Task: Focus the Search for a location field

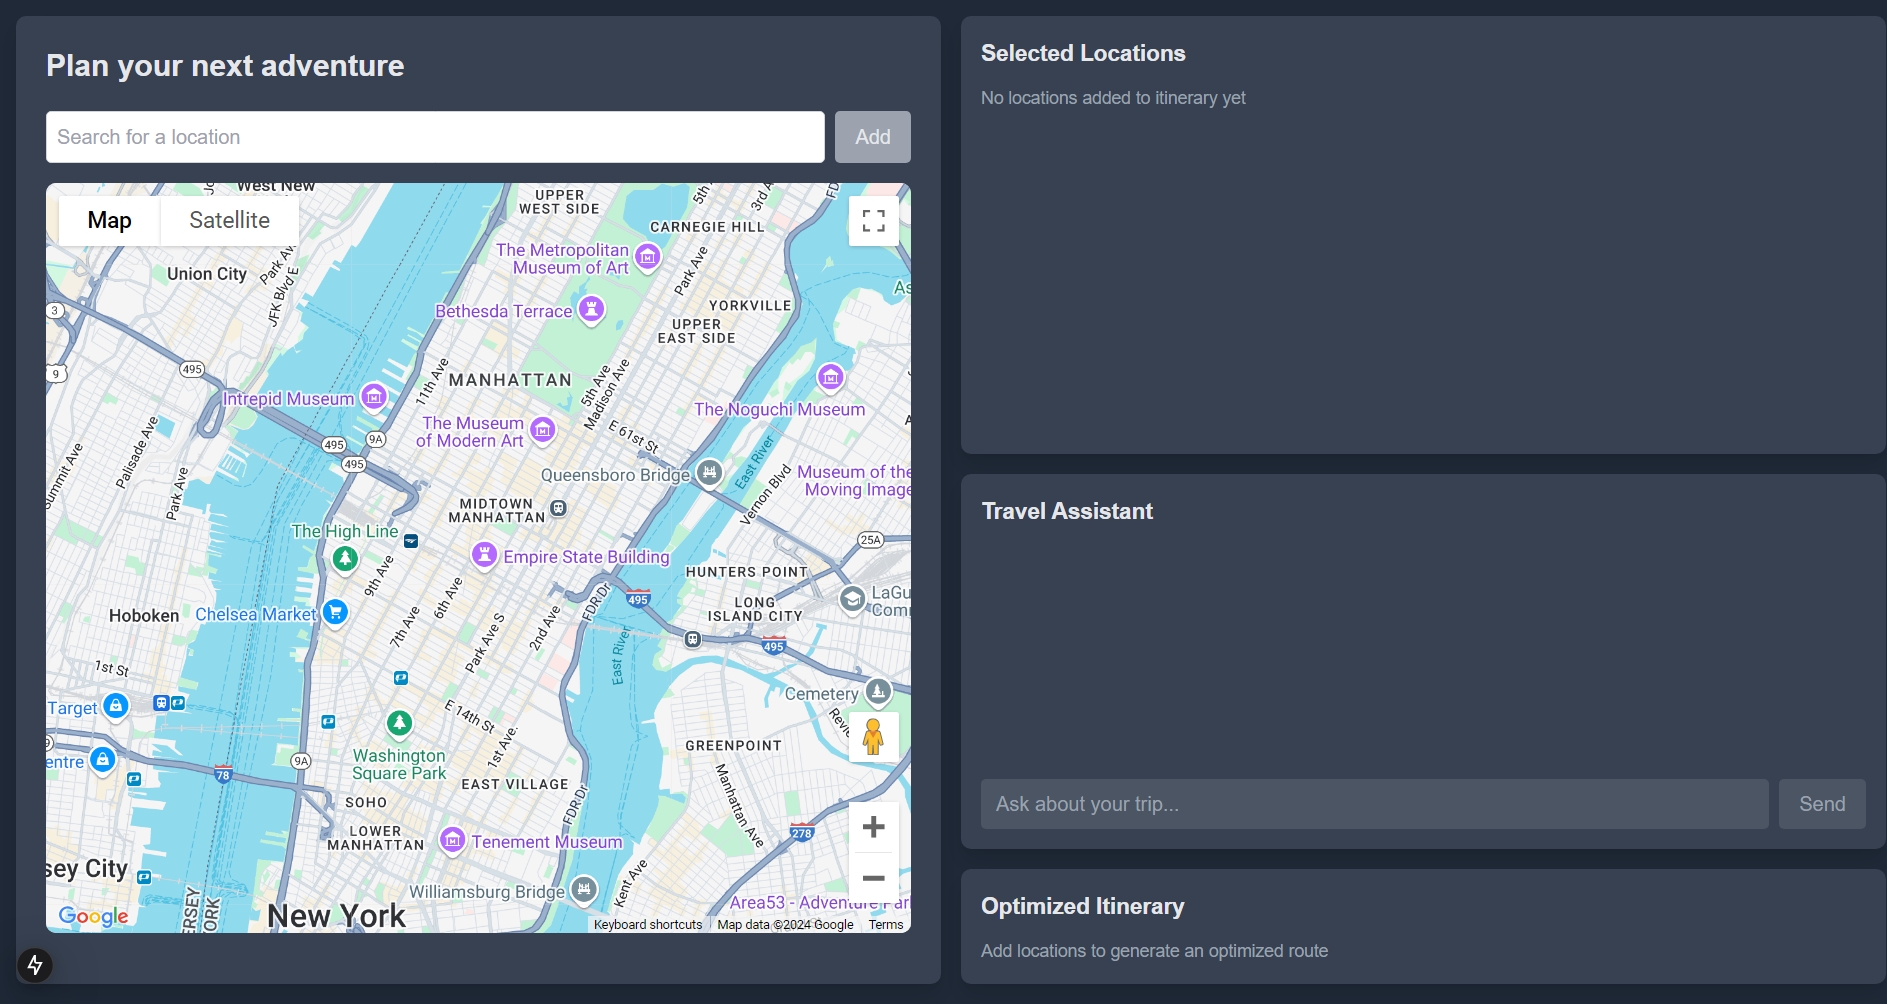Action: point(435,137)
